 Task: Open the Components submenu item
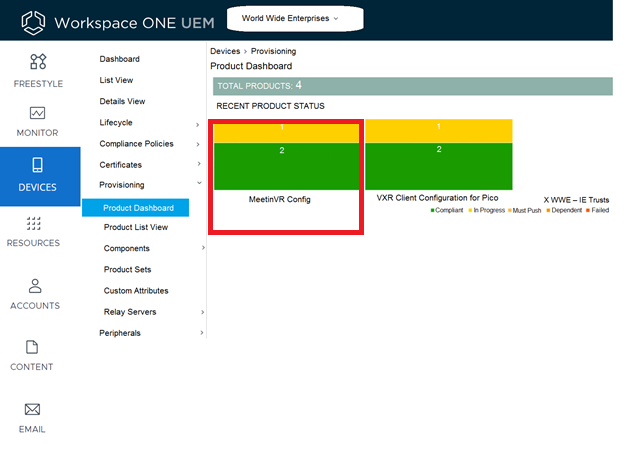tap(126, 248)
